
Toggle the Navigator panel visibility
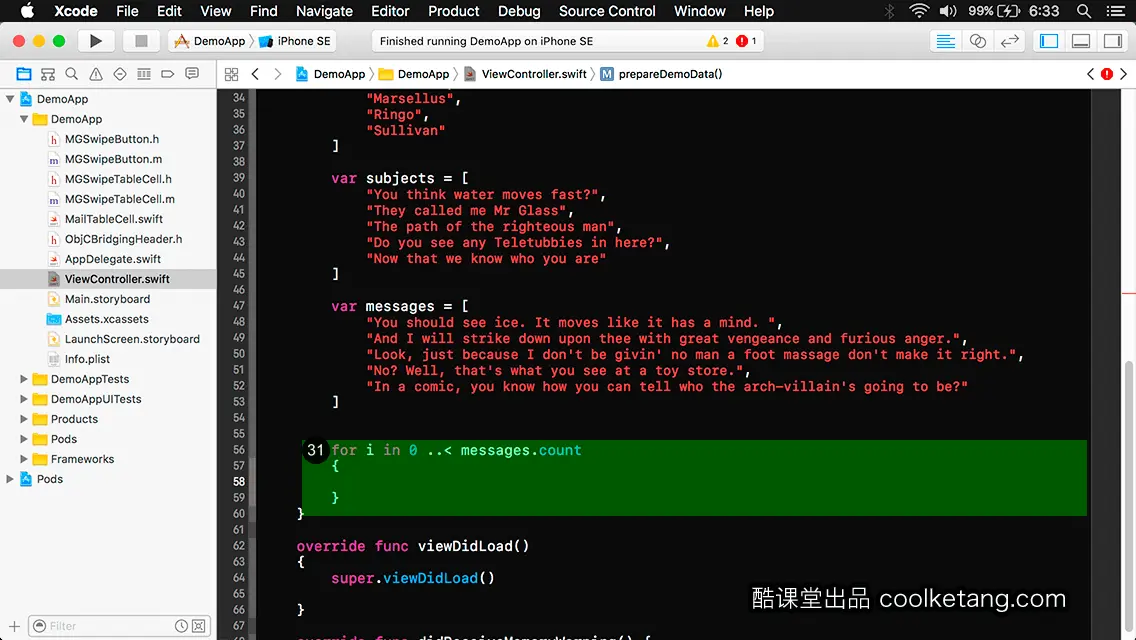click(1049, 41)
